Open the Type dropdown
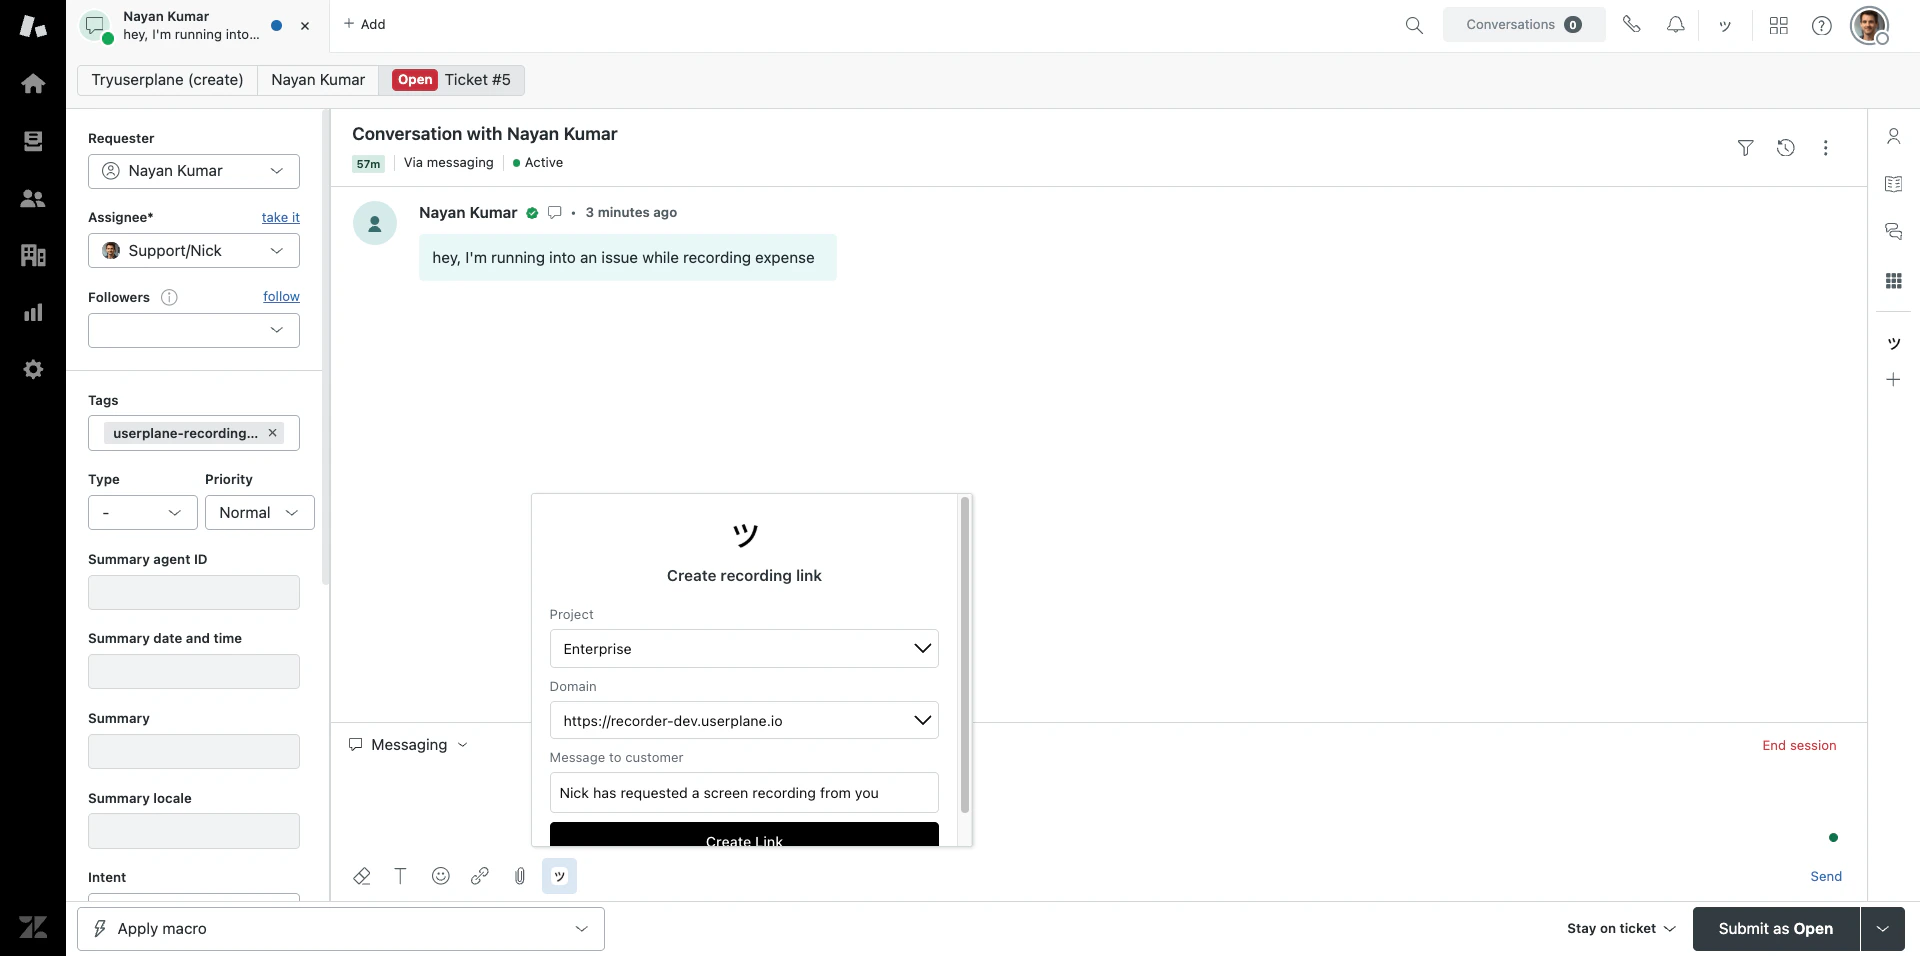 [x=142, y=513]
